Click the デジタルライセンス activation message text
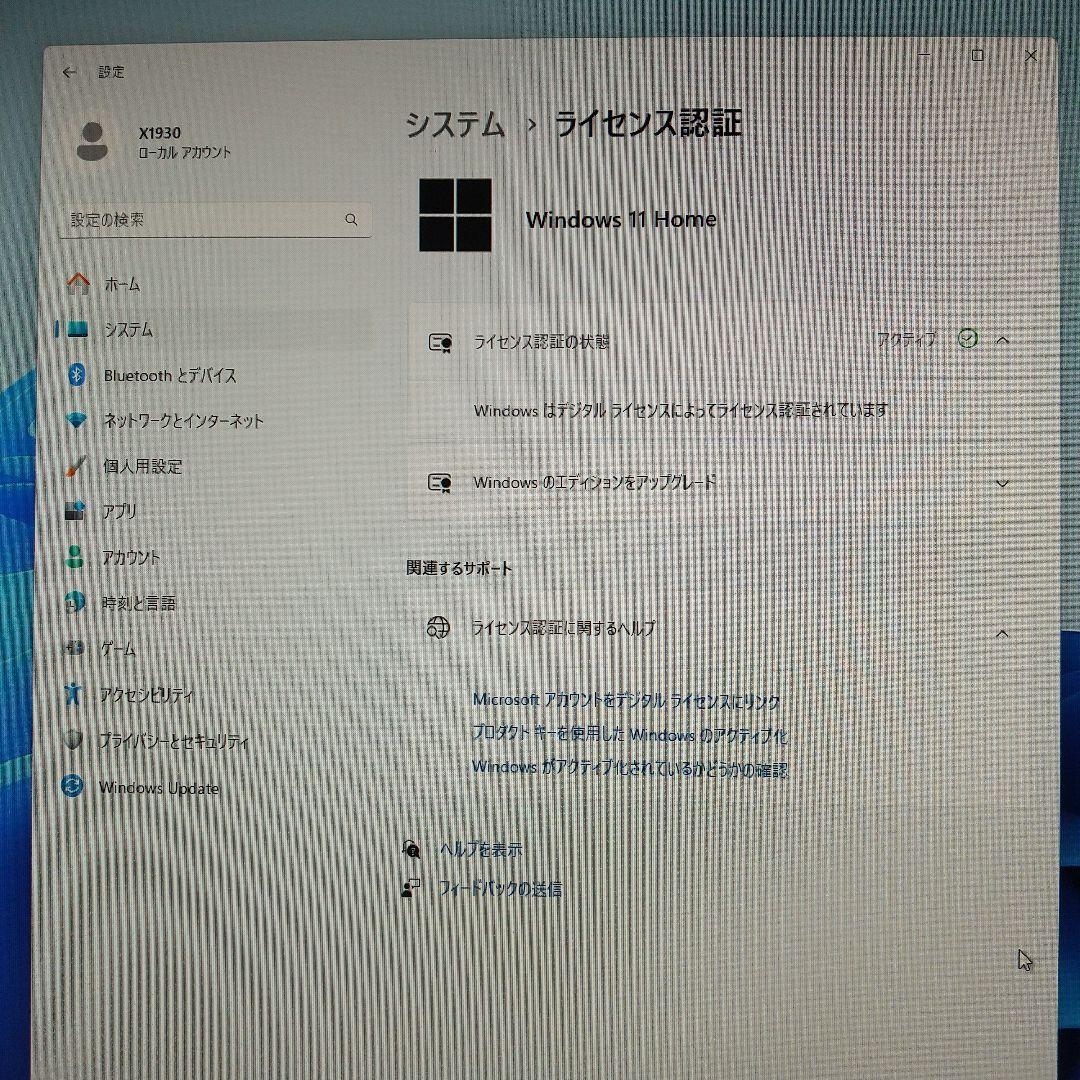The width and height of the screenshot is (1080, 1080). pos(681,411)
